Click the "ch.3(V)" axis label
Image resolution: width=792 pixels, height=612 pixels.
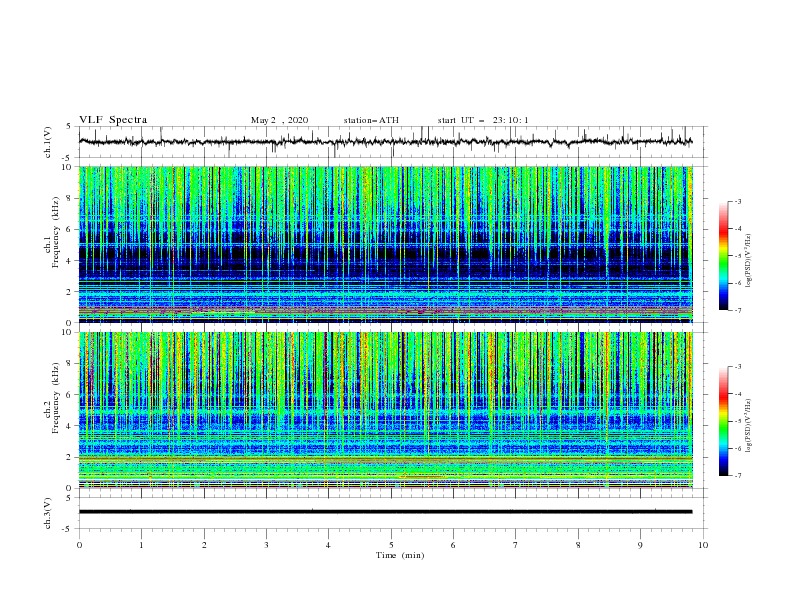coord(48,513)
